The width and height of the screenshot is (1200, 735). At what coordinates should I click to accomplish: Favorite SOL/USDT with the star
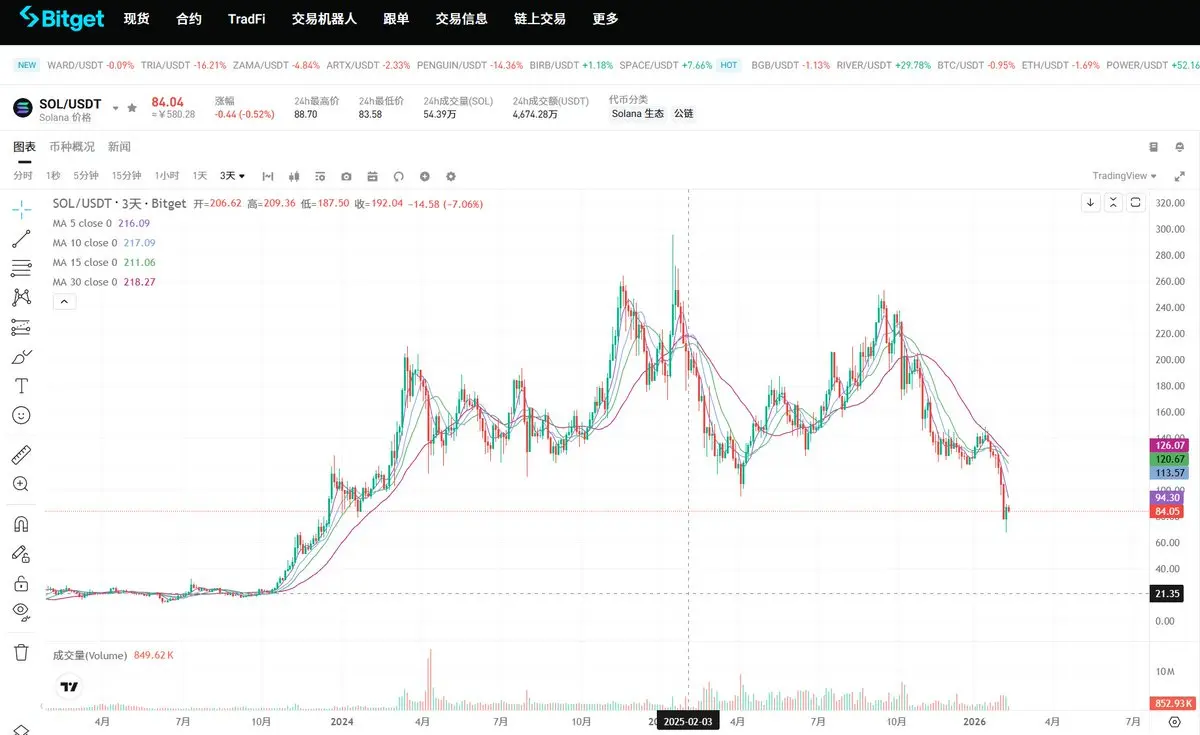coord(132,107)
